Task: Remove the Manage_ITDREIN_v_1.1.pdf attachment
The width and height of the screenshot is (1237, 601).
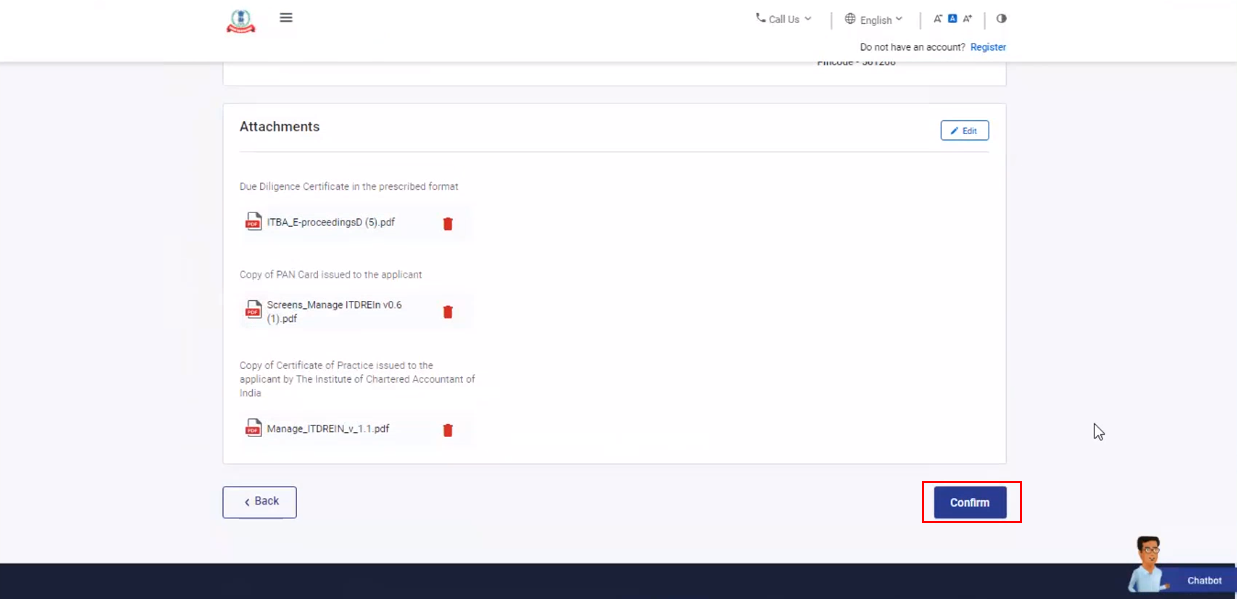Action: pos(448,430)
